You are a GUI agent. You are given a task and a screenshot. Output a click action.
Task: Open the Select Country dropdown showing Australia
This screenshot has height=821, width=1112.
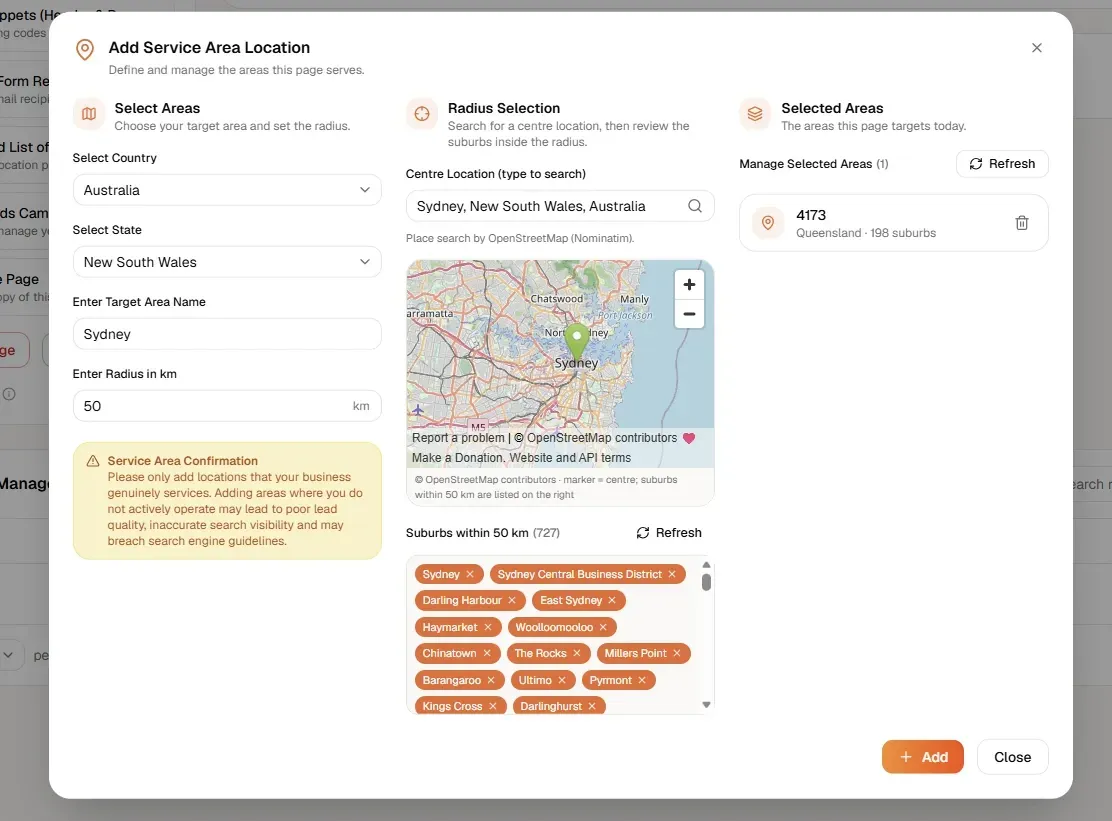(x=227, y=190)
